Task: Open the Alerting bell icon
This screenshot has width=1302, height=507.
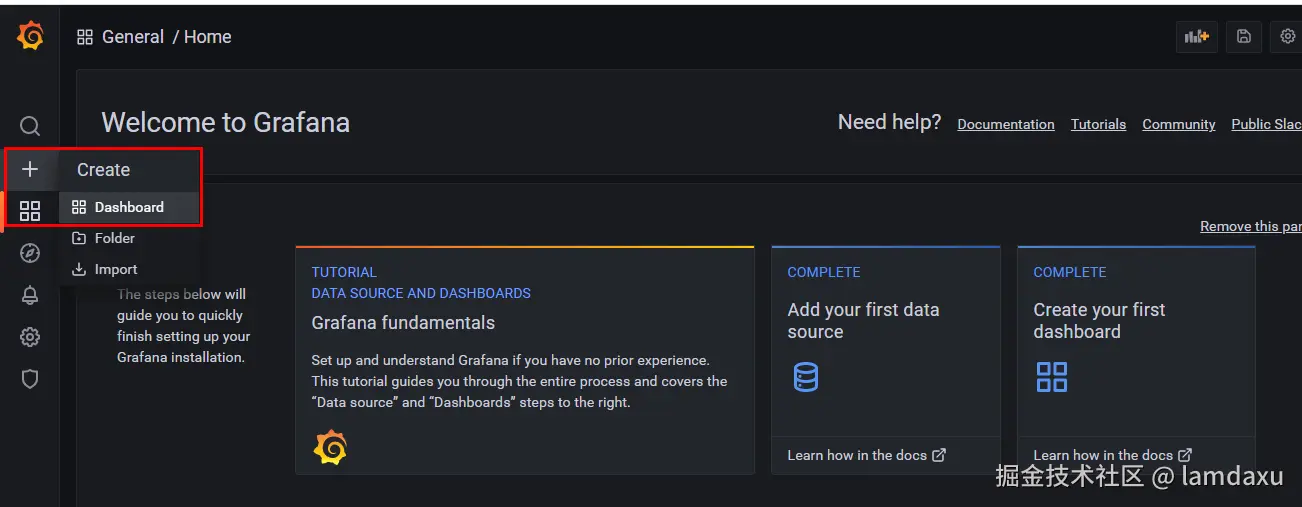Action: (30, 295)
